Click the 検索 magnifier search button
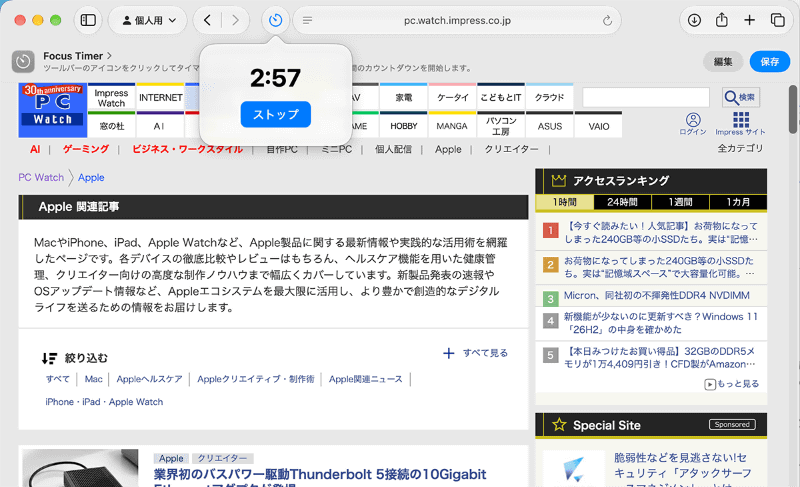 (741, 97)
